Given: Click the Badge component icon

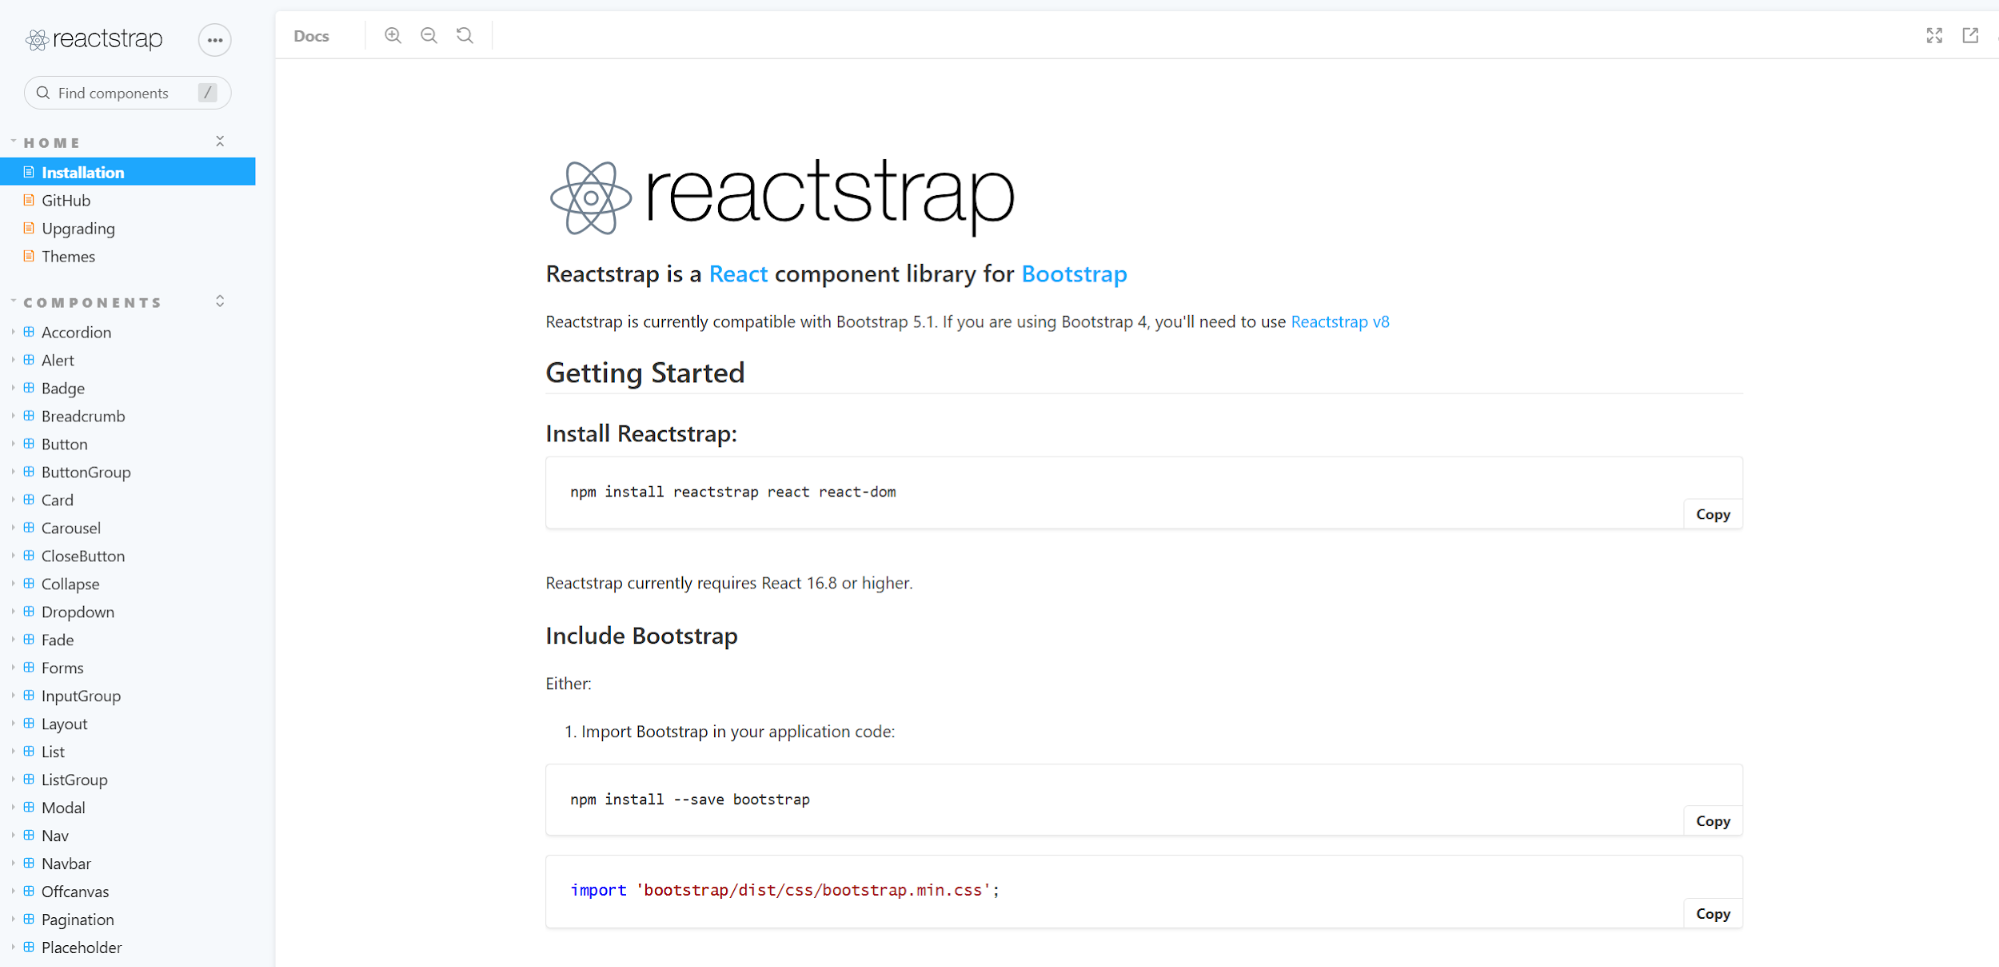Looking at the screenshot, I should [29, 388].
